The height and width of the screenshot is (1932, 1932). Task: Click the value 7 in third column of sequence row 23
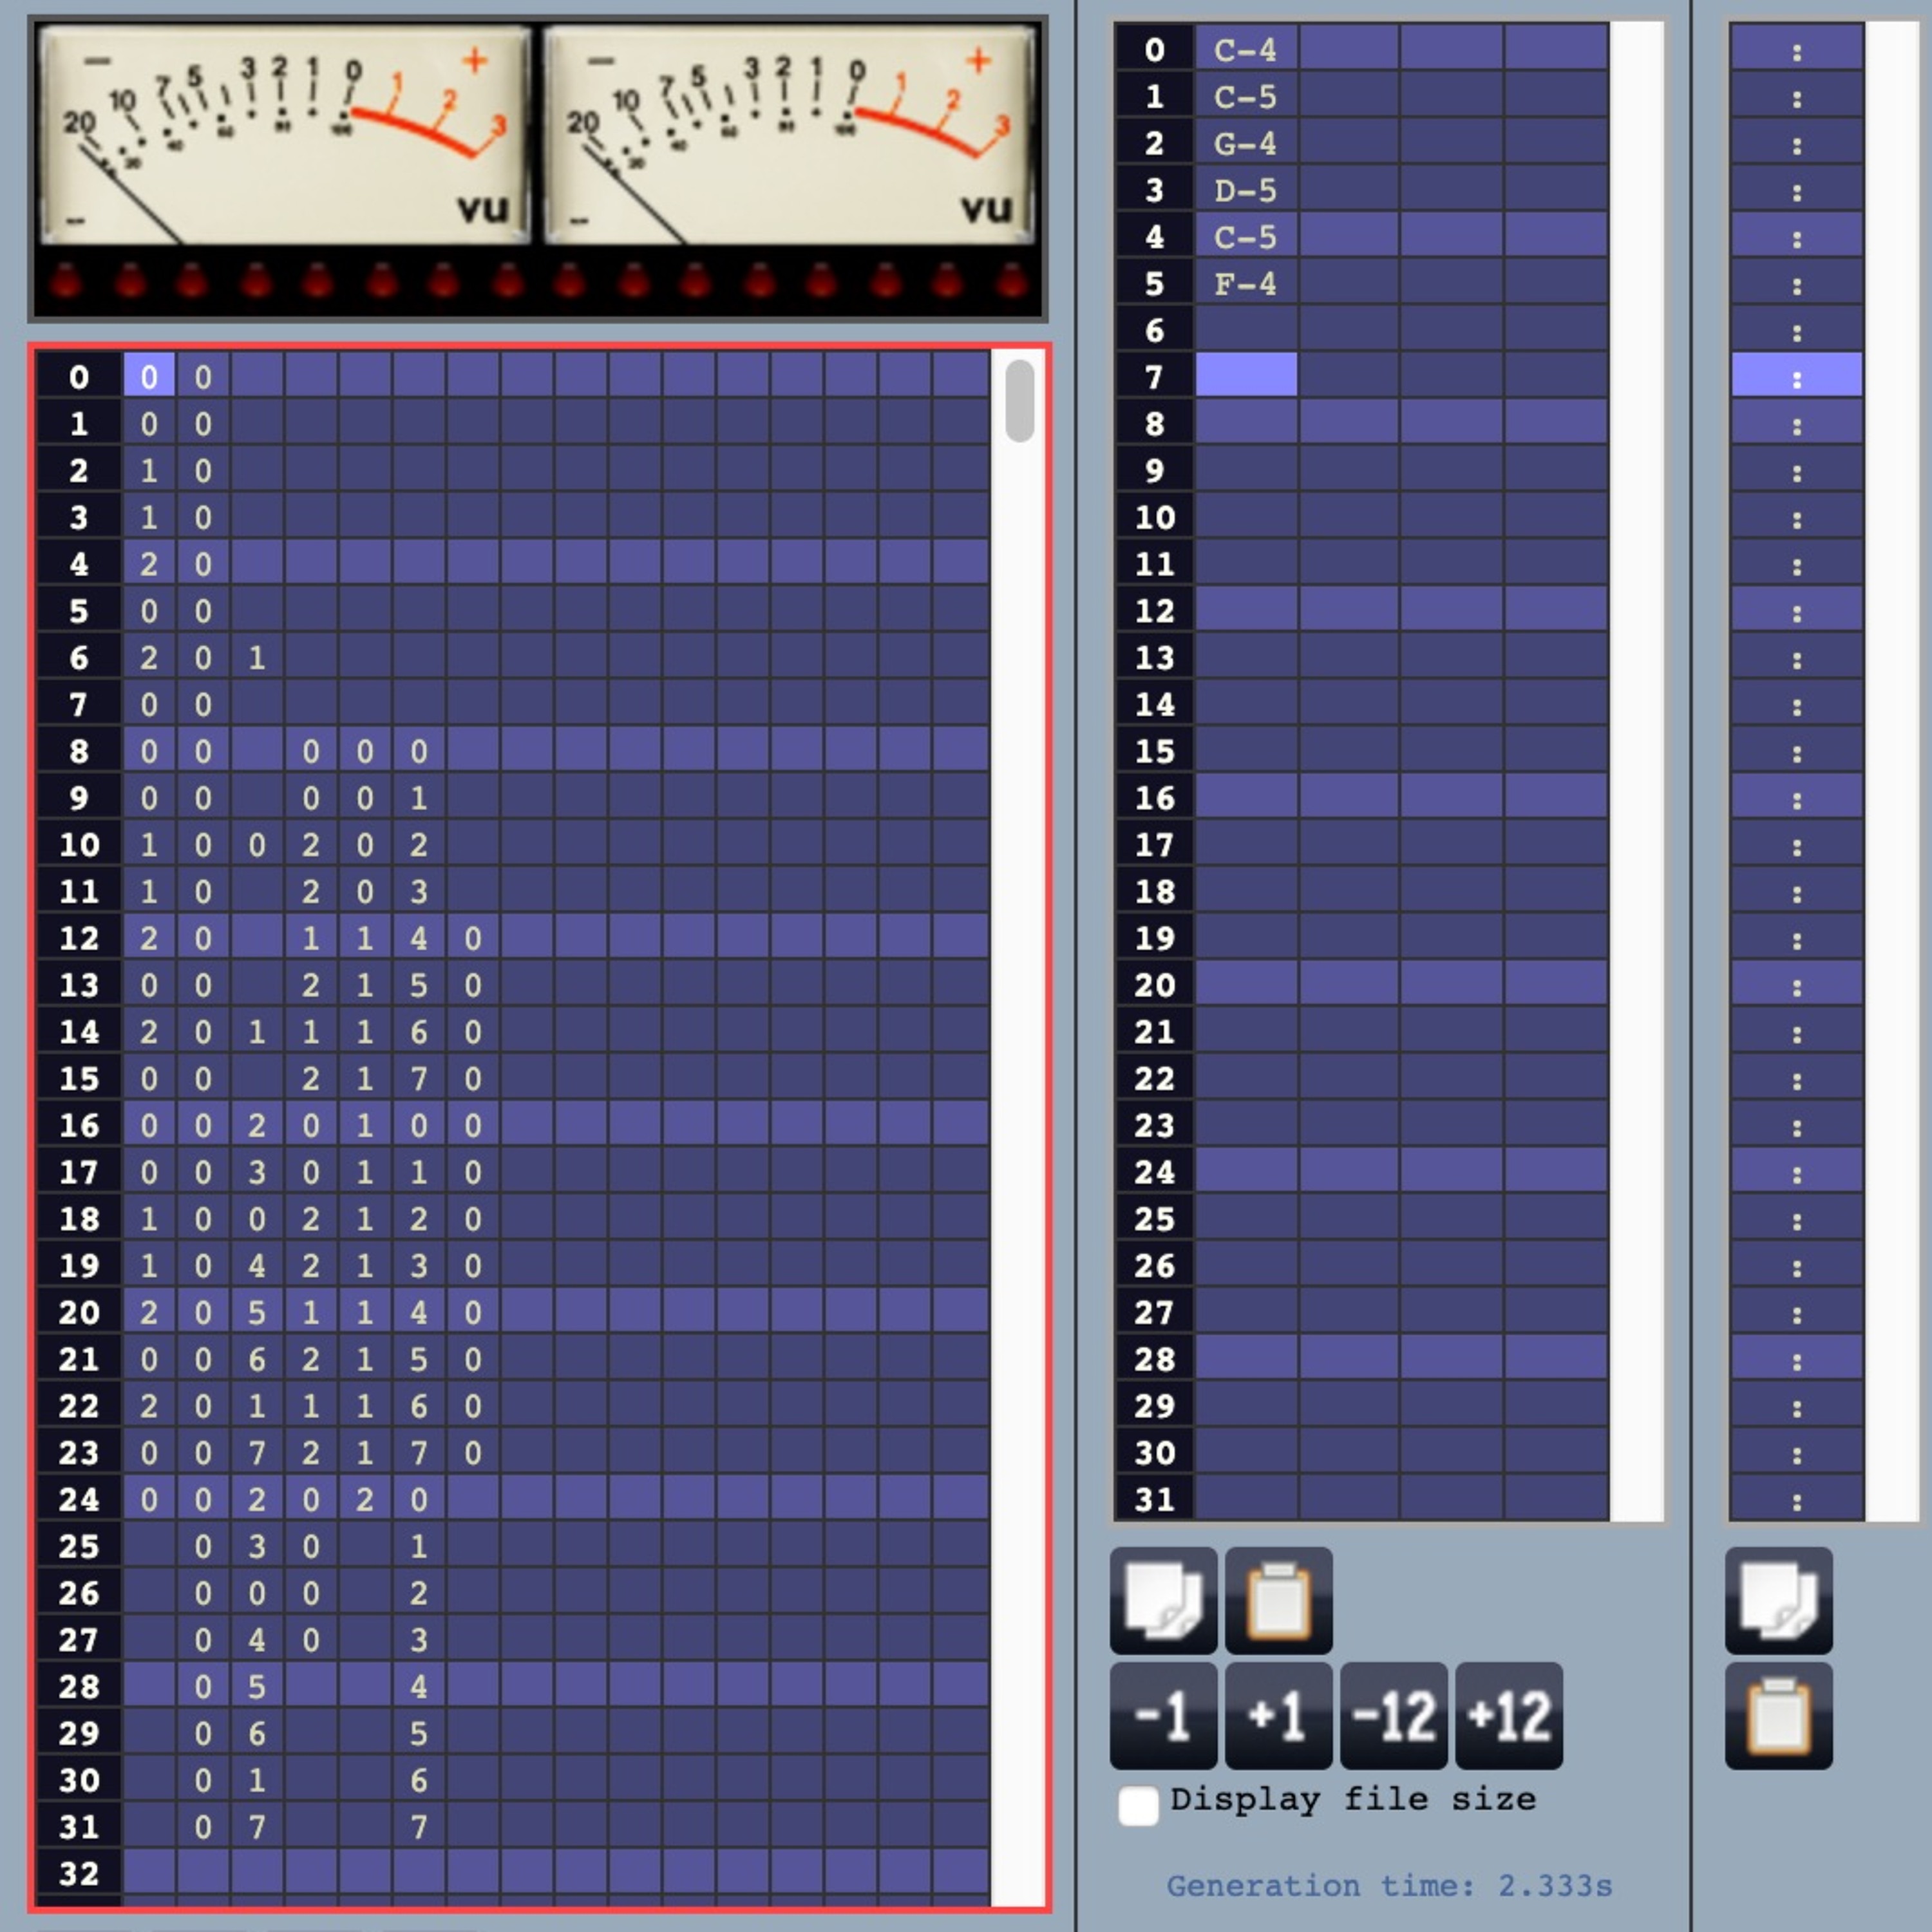257,1452
